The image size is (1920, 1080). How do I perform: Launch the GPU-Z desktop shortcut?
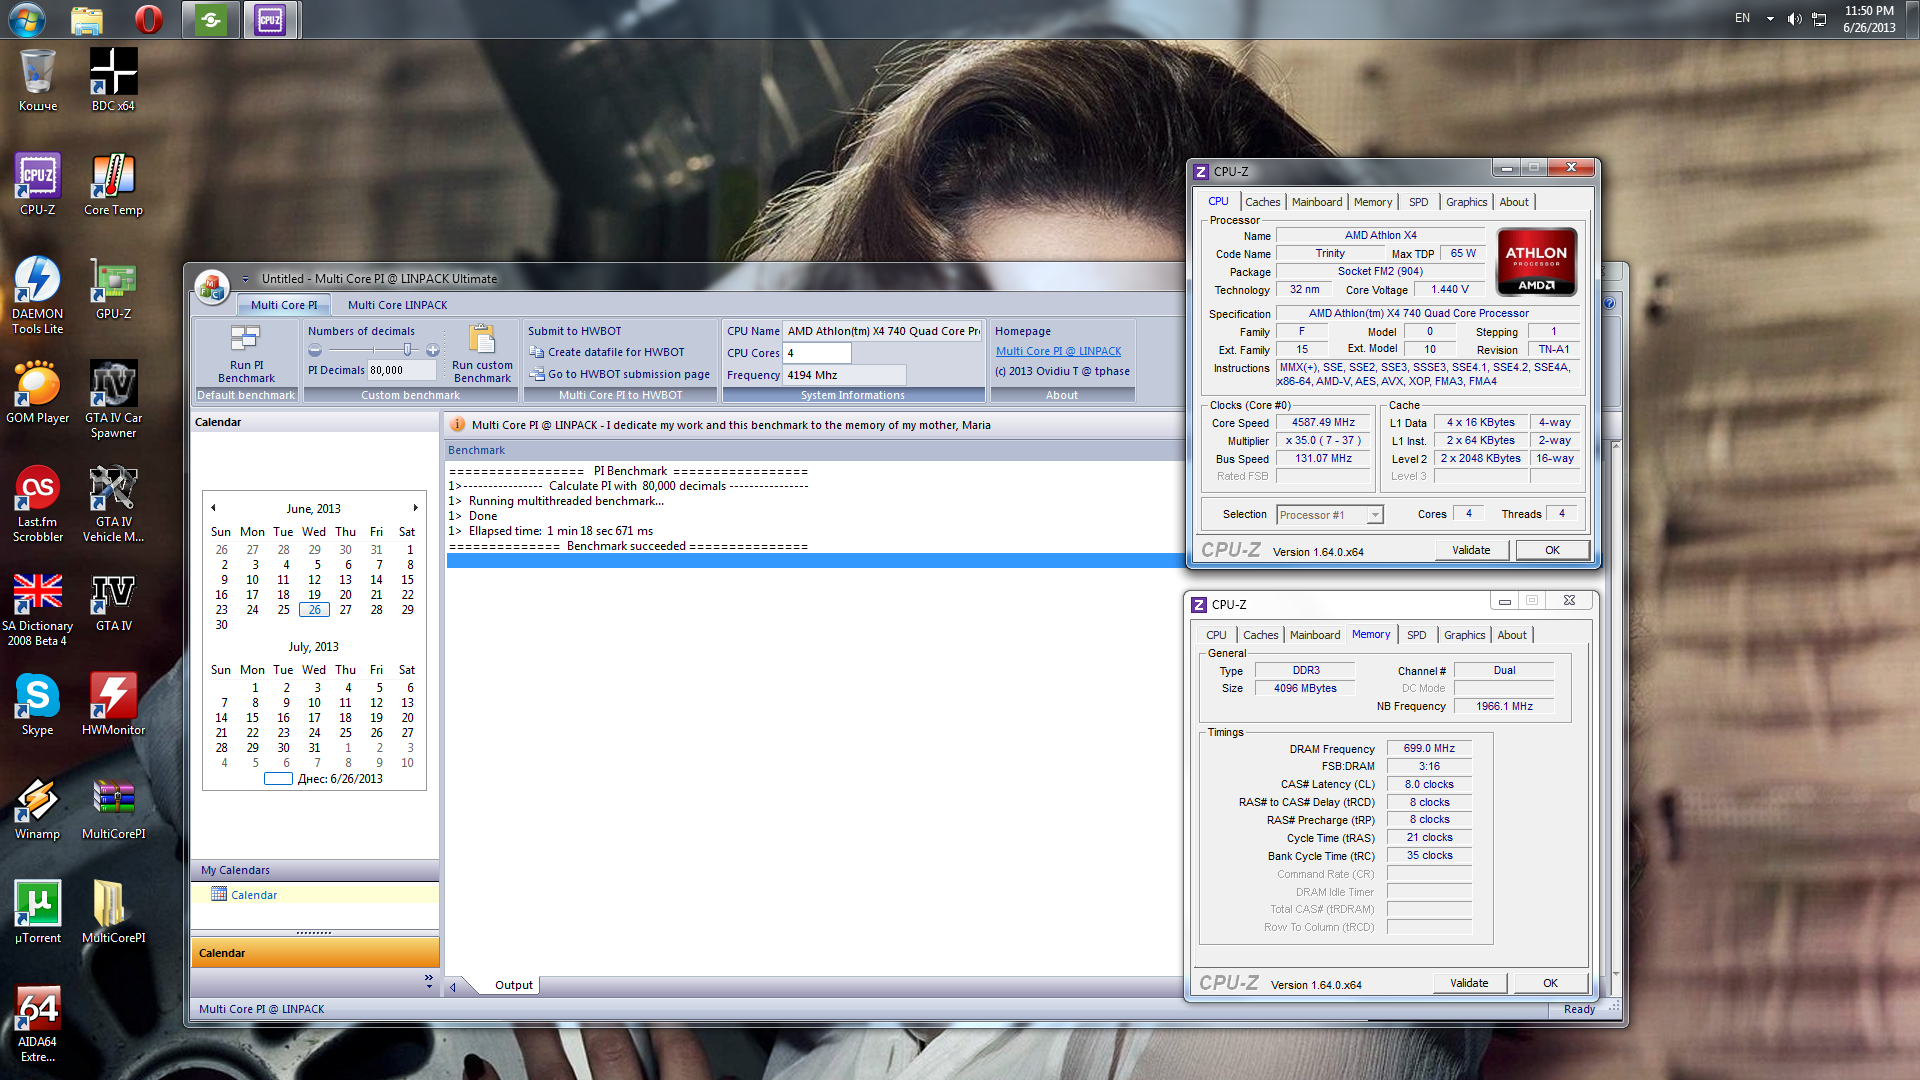[113, 280]
